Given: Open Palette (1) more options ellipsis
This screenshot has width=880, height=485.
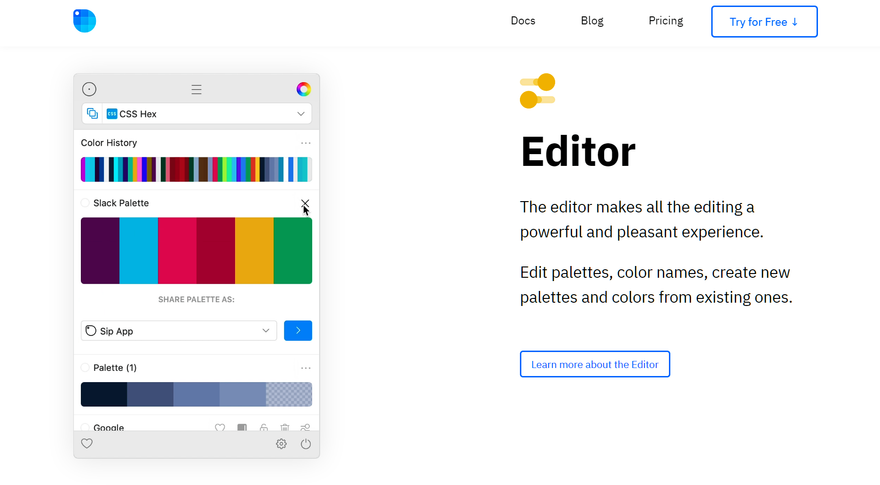Looking at the screenshot, I should (x=306, y=368).
